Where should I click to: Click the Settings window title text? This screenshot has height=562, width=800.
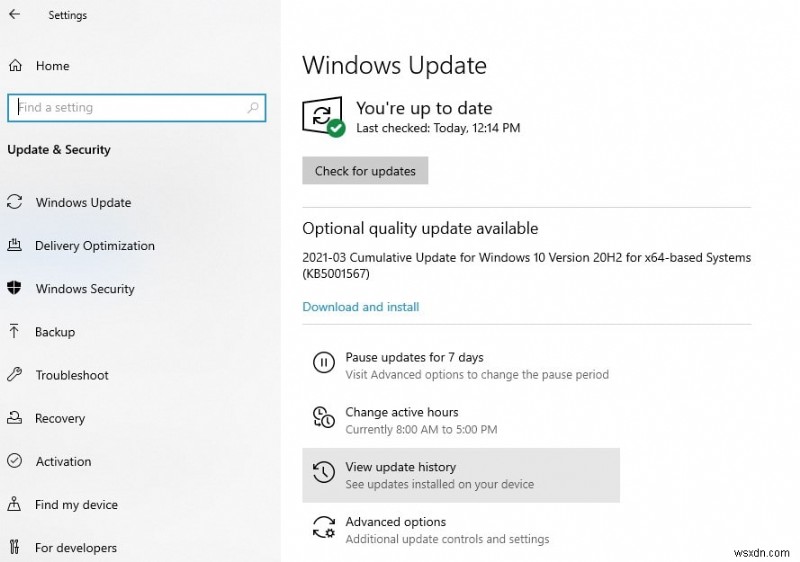point(67,15)
